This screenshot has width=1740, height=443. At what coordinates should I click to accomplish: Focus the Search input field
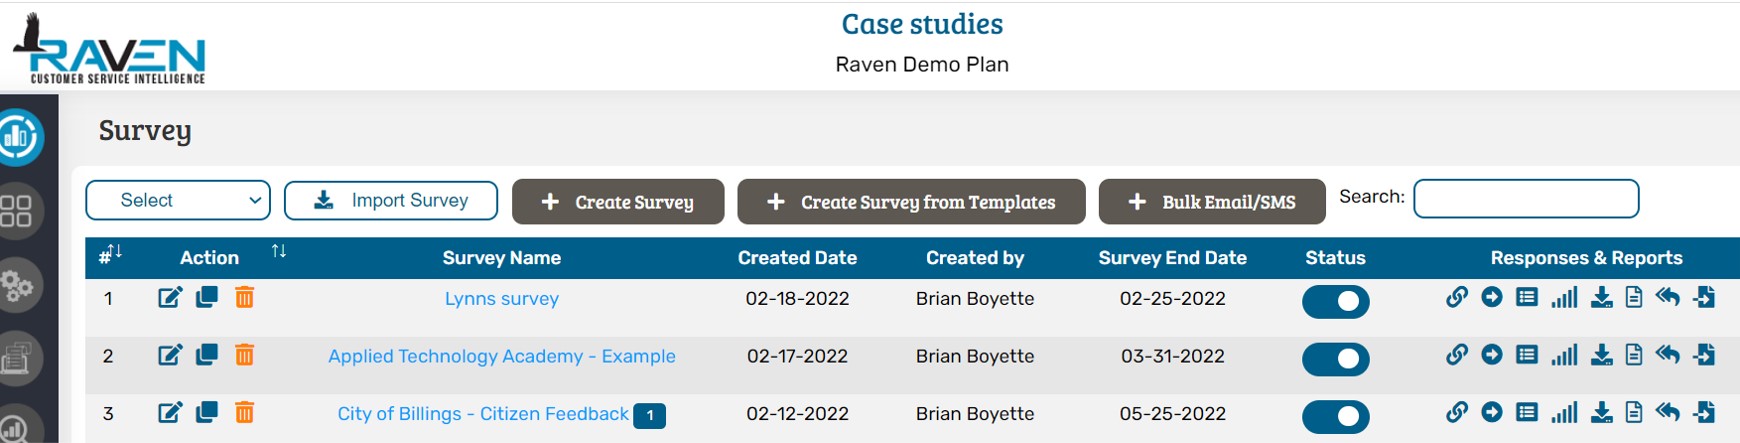tap(1526, 198)
